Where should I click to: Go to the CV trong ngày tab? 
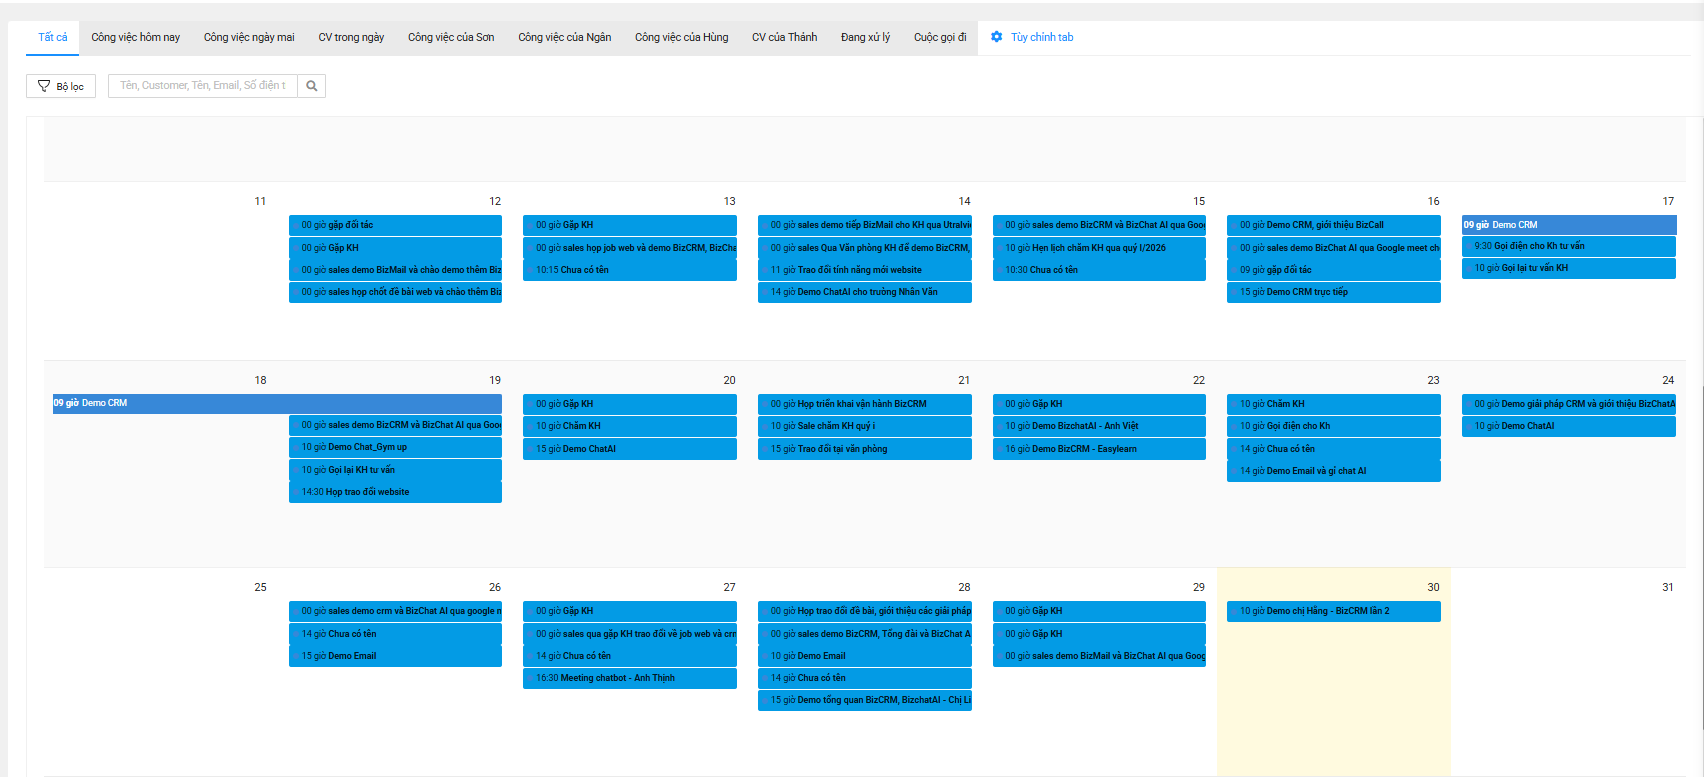click(x=351, y=37)
